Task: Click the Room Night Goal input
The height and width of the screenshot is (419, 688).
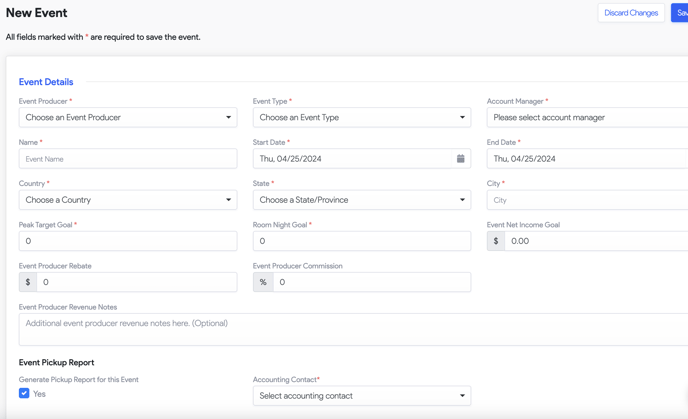Action: click(x=361, y=241)
